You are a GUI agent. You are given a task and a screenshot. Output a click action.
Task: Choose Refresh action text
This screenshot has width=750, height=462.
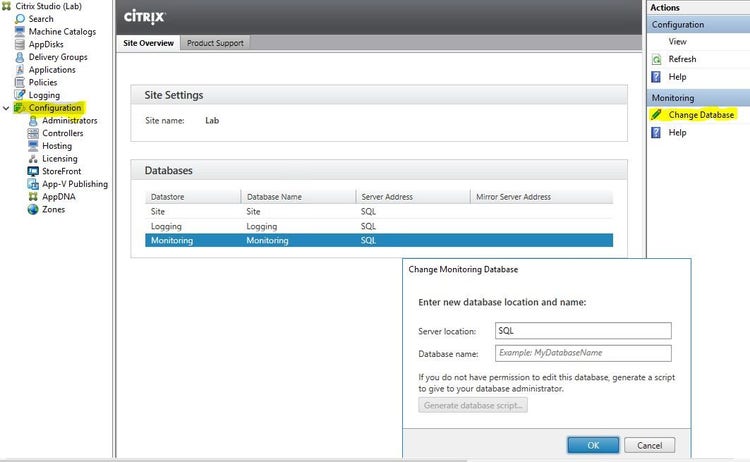682,59
